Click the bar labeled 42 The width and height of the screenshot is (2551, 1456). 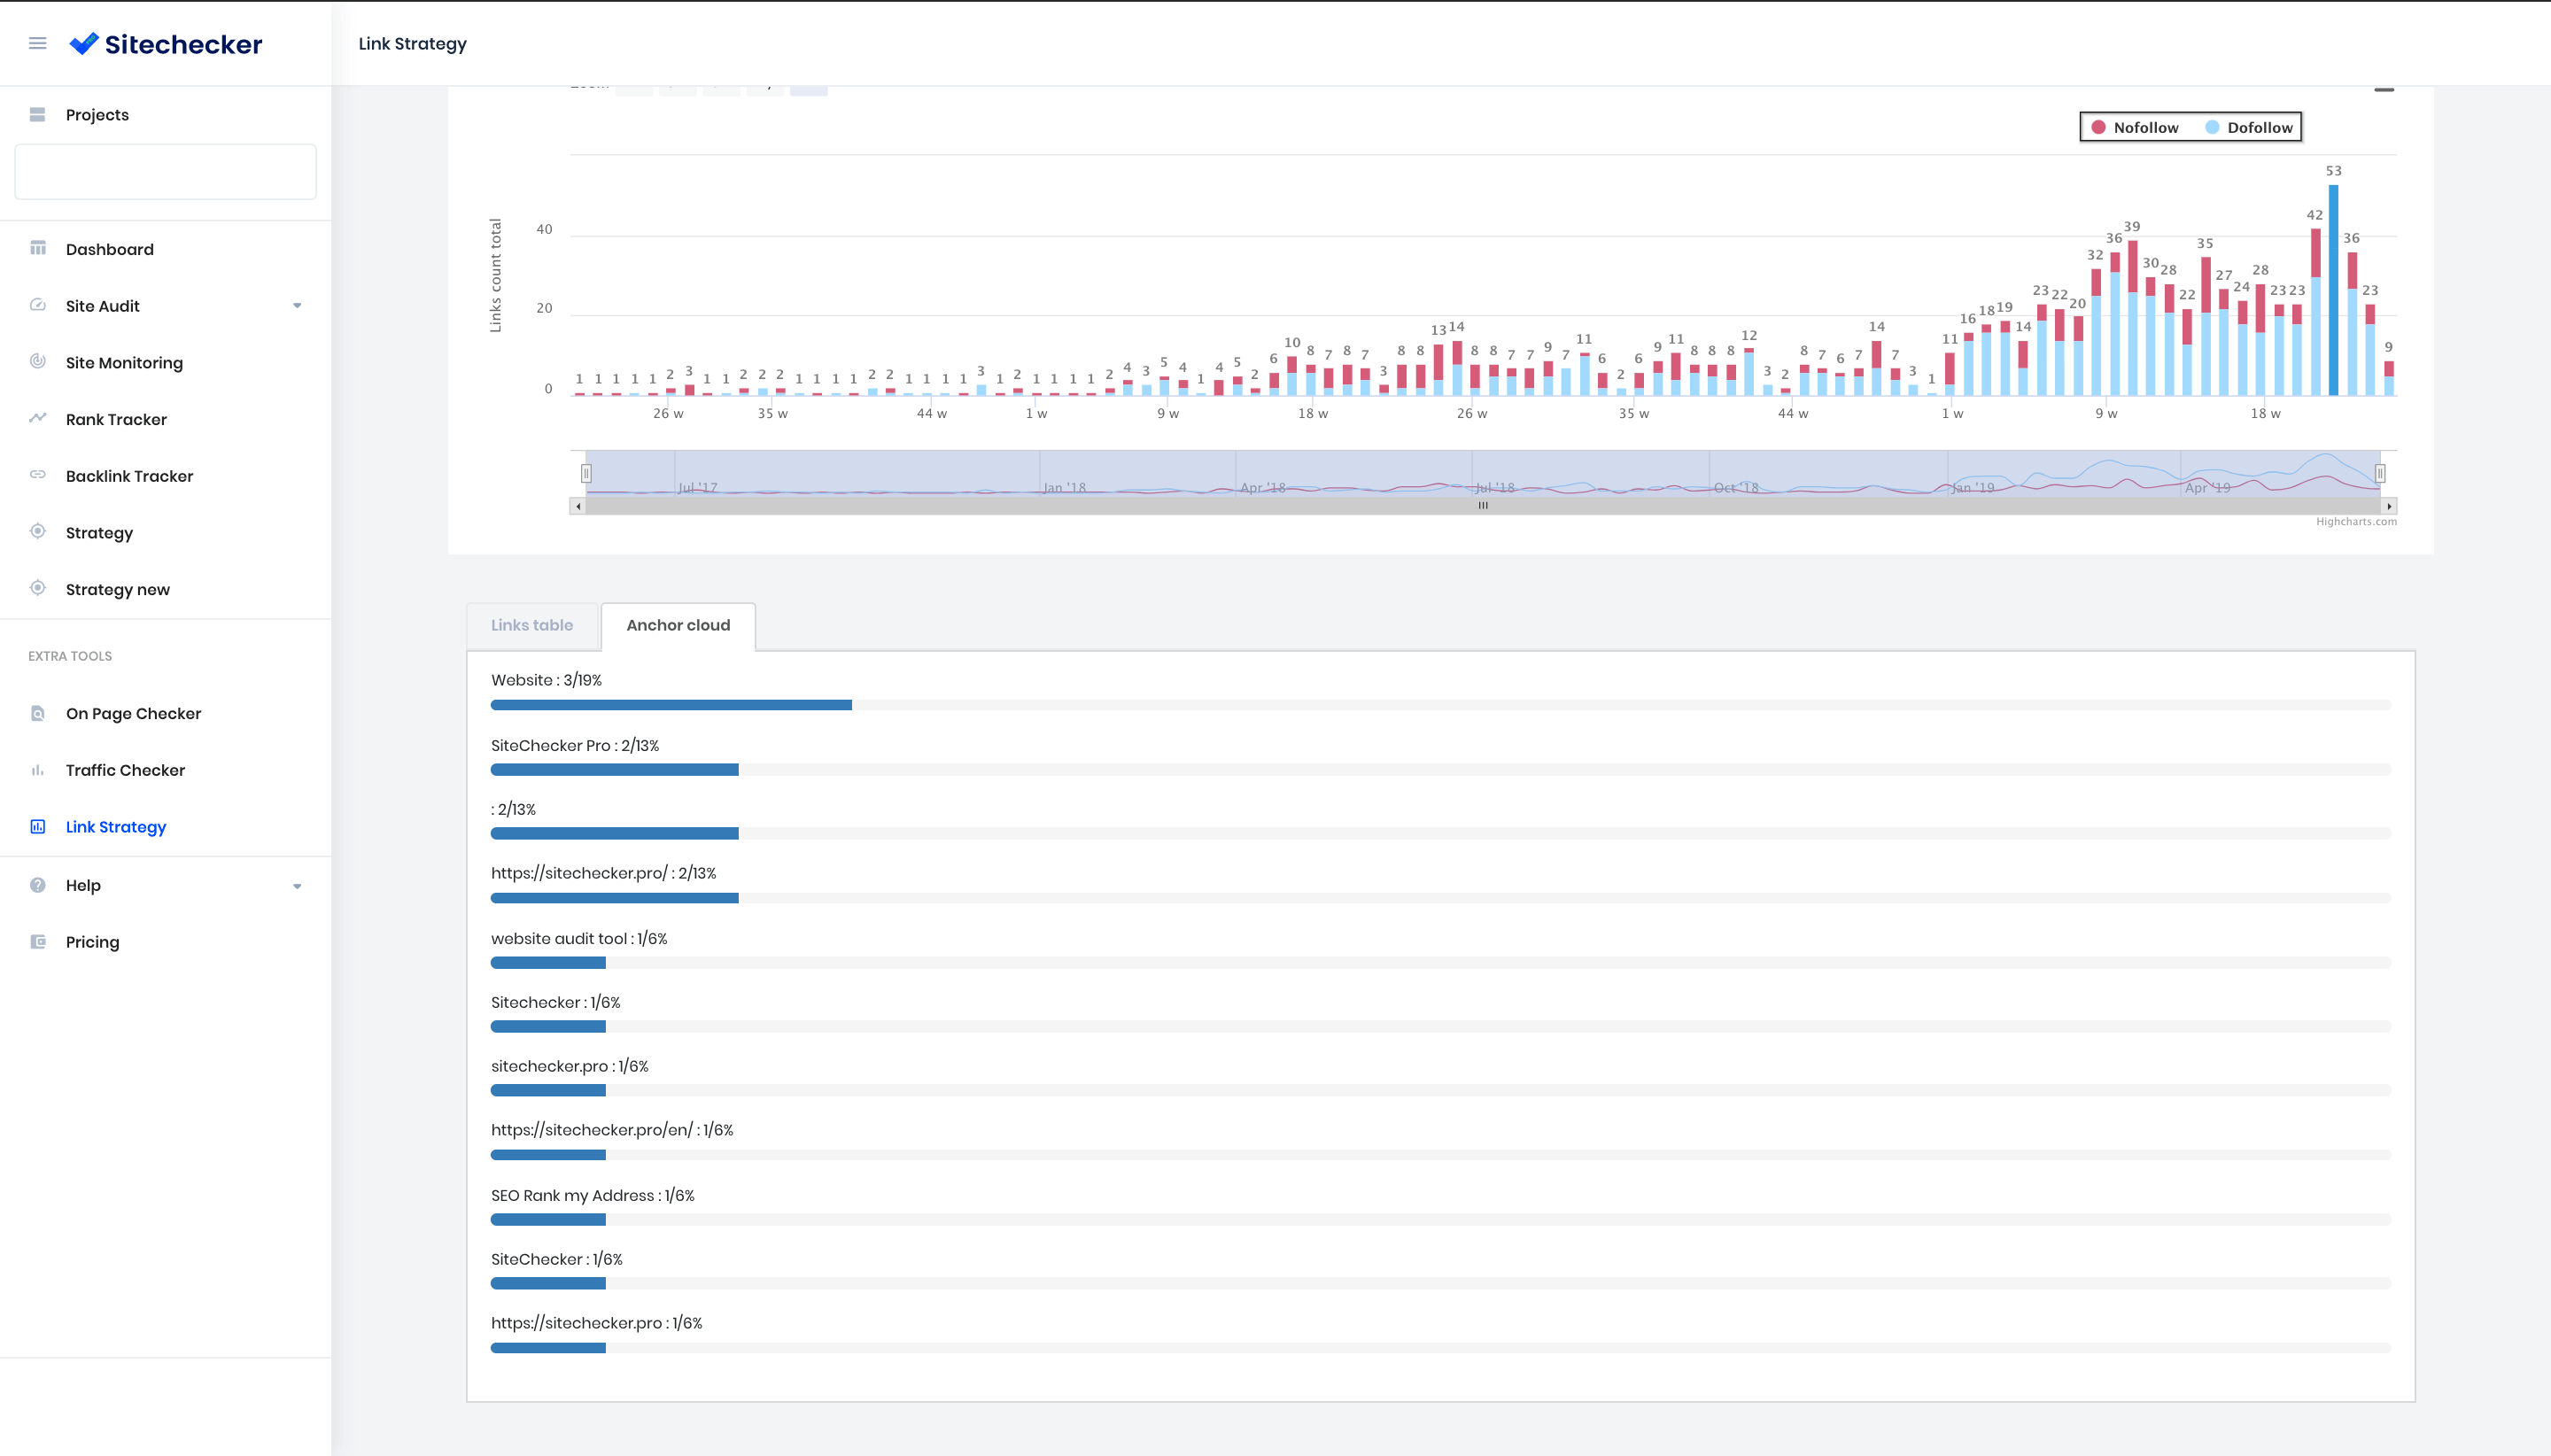tap(2315, 312)
